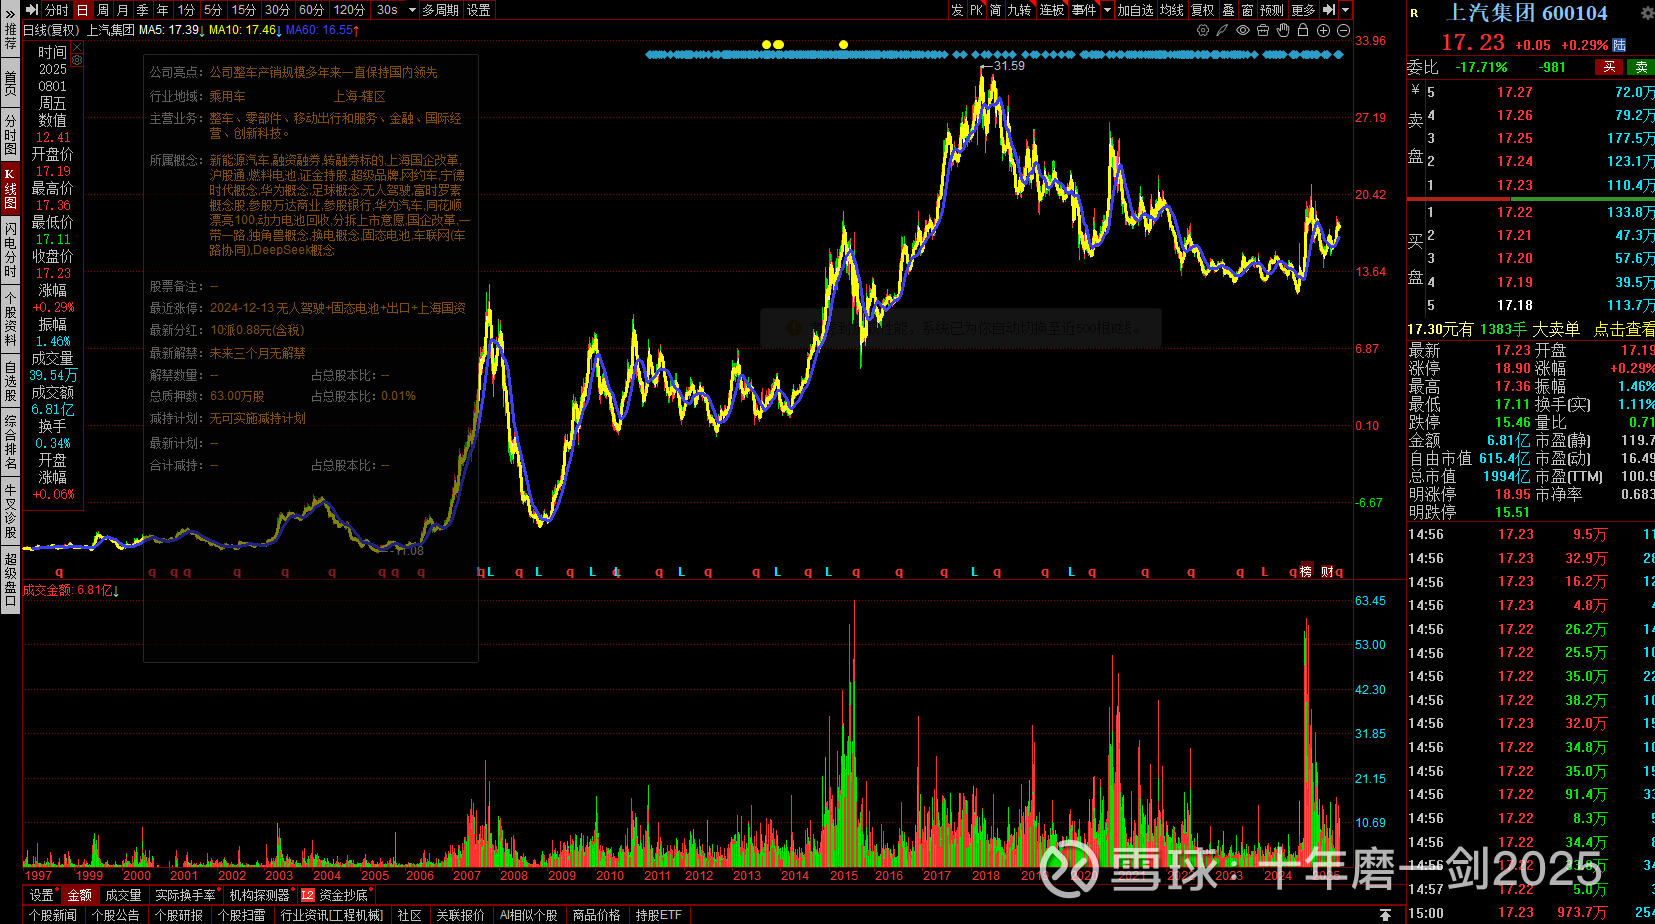The image size is (1655, 924).
Task: Select the drawing pen tool icon
Action: pyautogui.click(x=1222, y=30)
